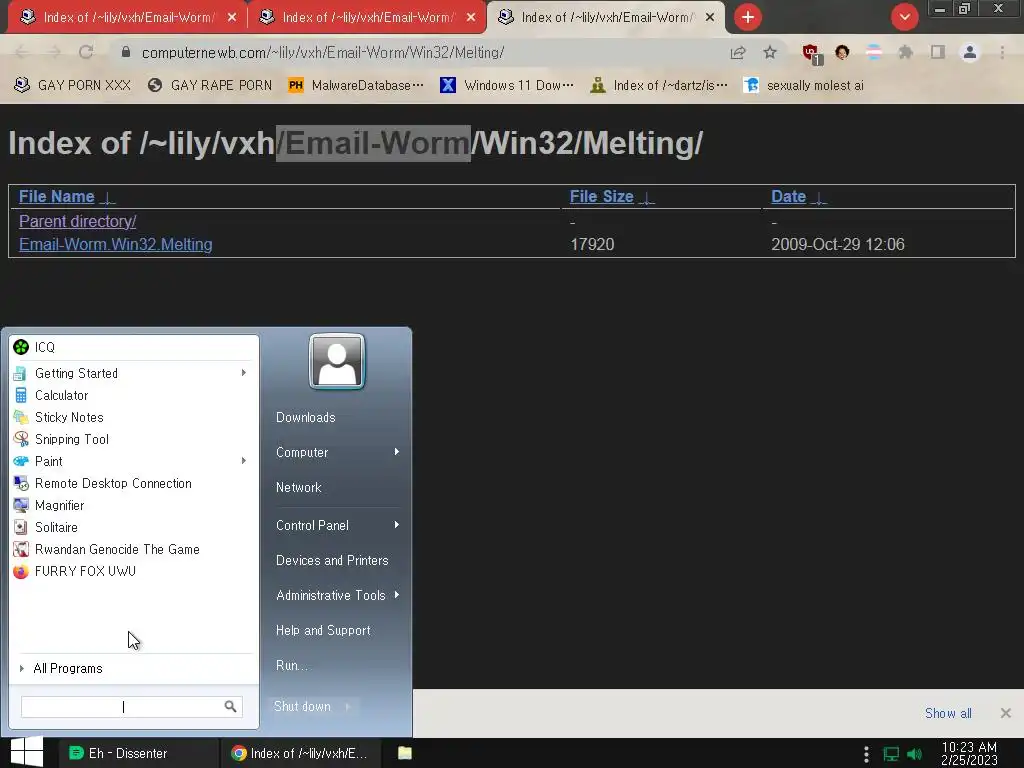Sort listing by Date
The height and width of the screenshot is (768, 1024).
pos(789,197)
